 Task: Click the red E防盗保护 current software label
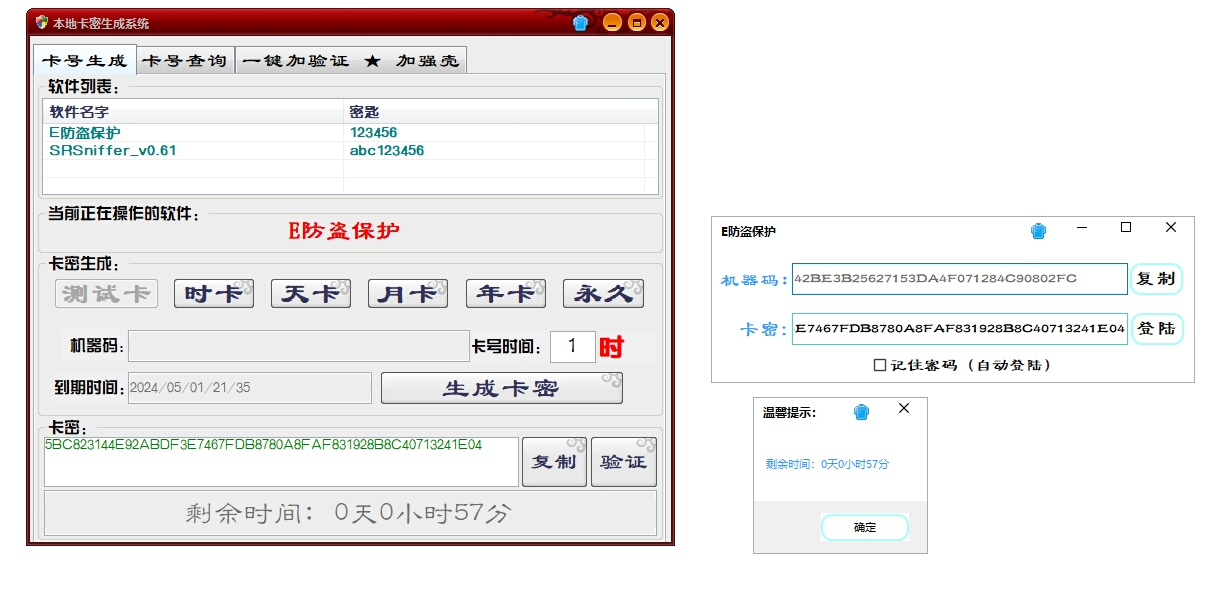[x=344, y=231]
